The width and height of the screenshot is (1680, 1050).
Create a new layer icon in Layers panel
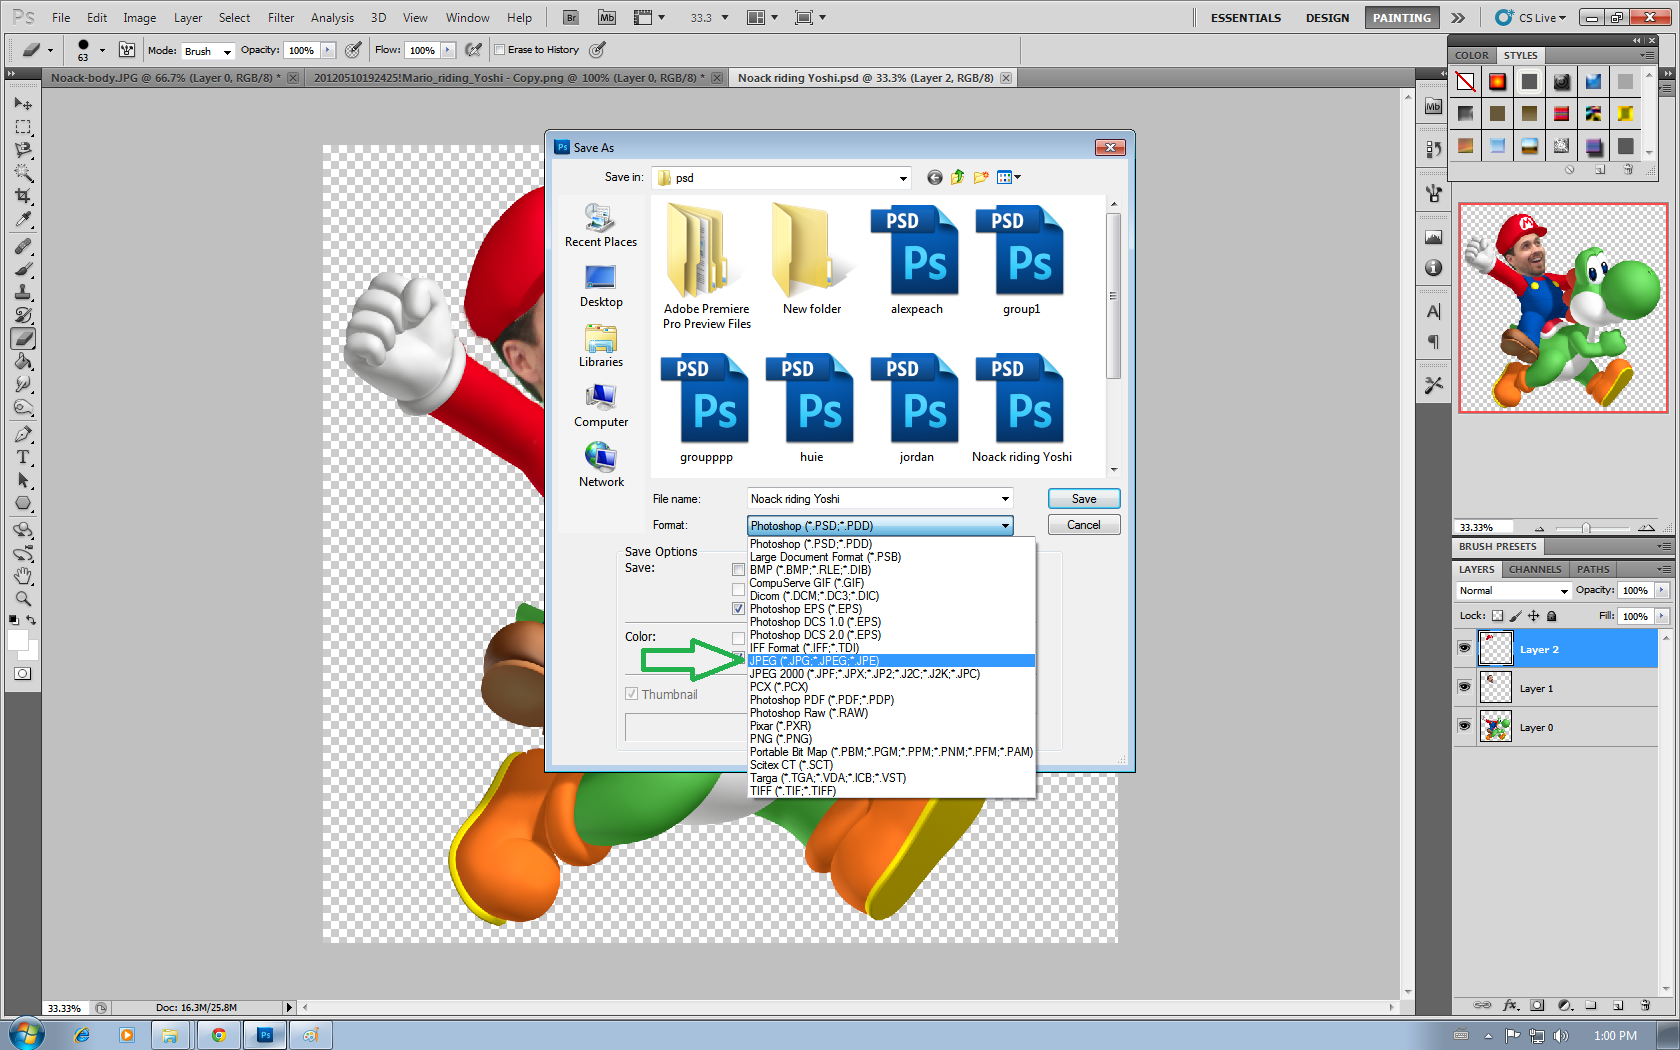coord(1618,1005)
